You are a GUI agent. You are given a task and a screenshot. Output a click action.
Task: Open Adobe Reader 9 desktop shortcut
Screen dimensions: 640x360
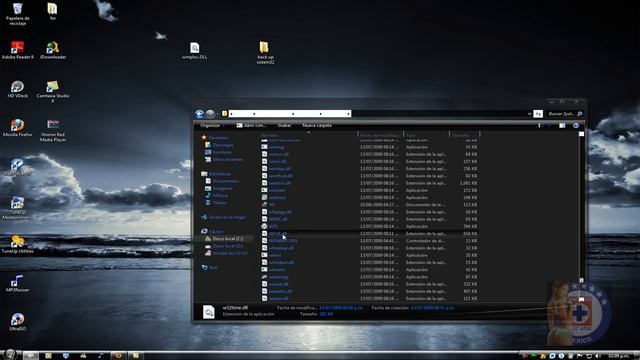(18, 51)
